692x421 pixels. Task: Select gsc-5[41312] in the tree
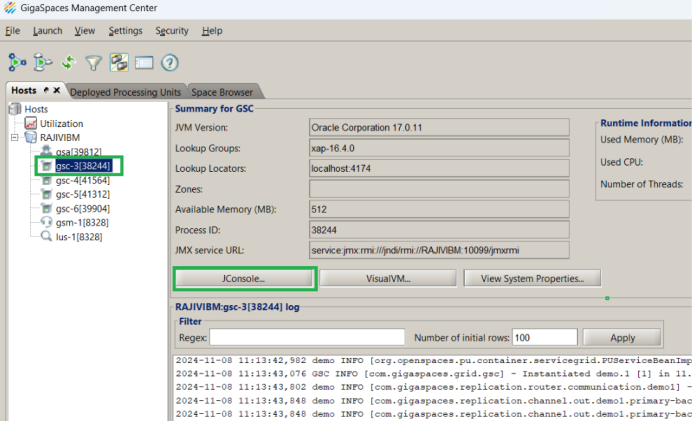(83, 194)
